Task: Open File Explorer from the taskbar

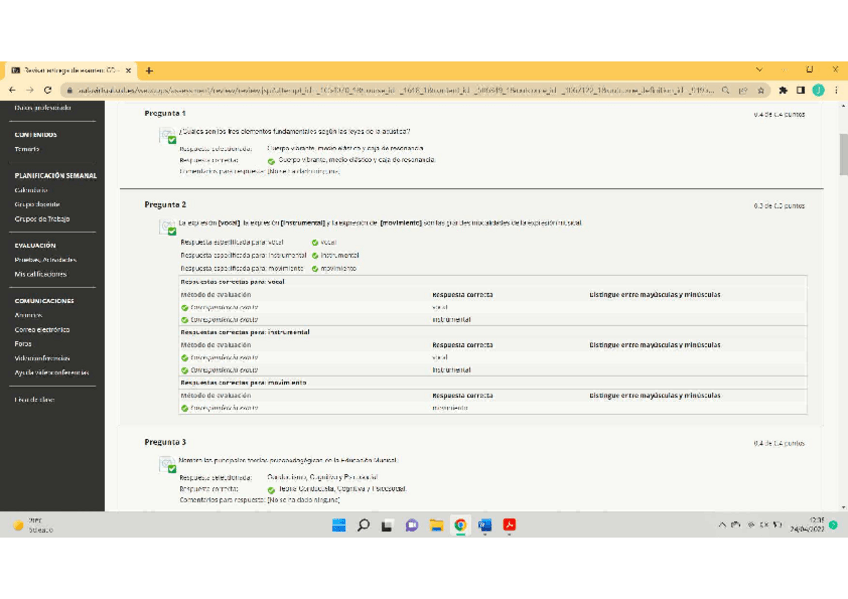Action: (436, 525)
